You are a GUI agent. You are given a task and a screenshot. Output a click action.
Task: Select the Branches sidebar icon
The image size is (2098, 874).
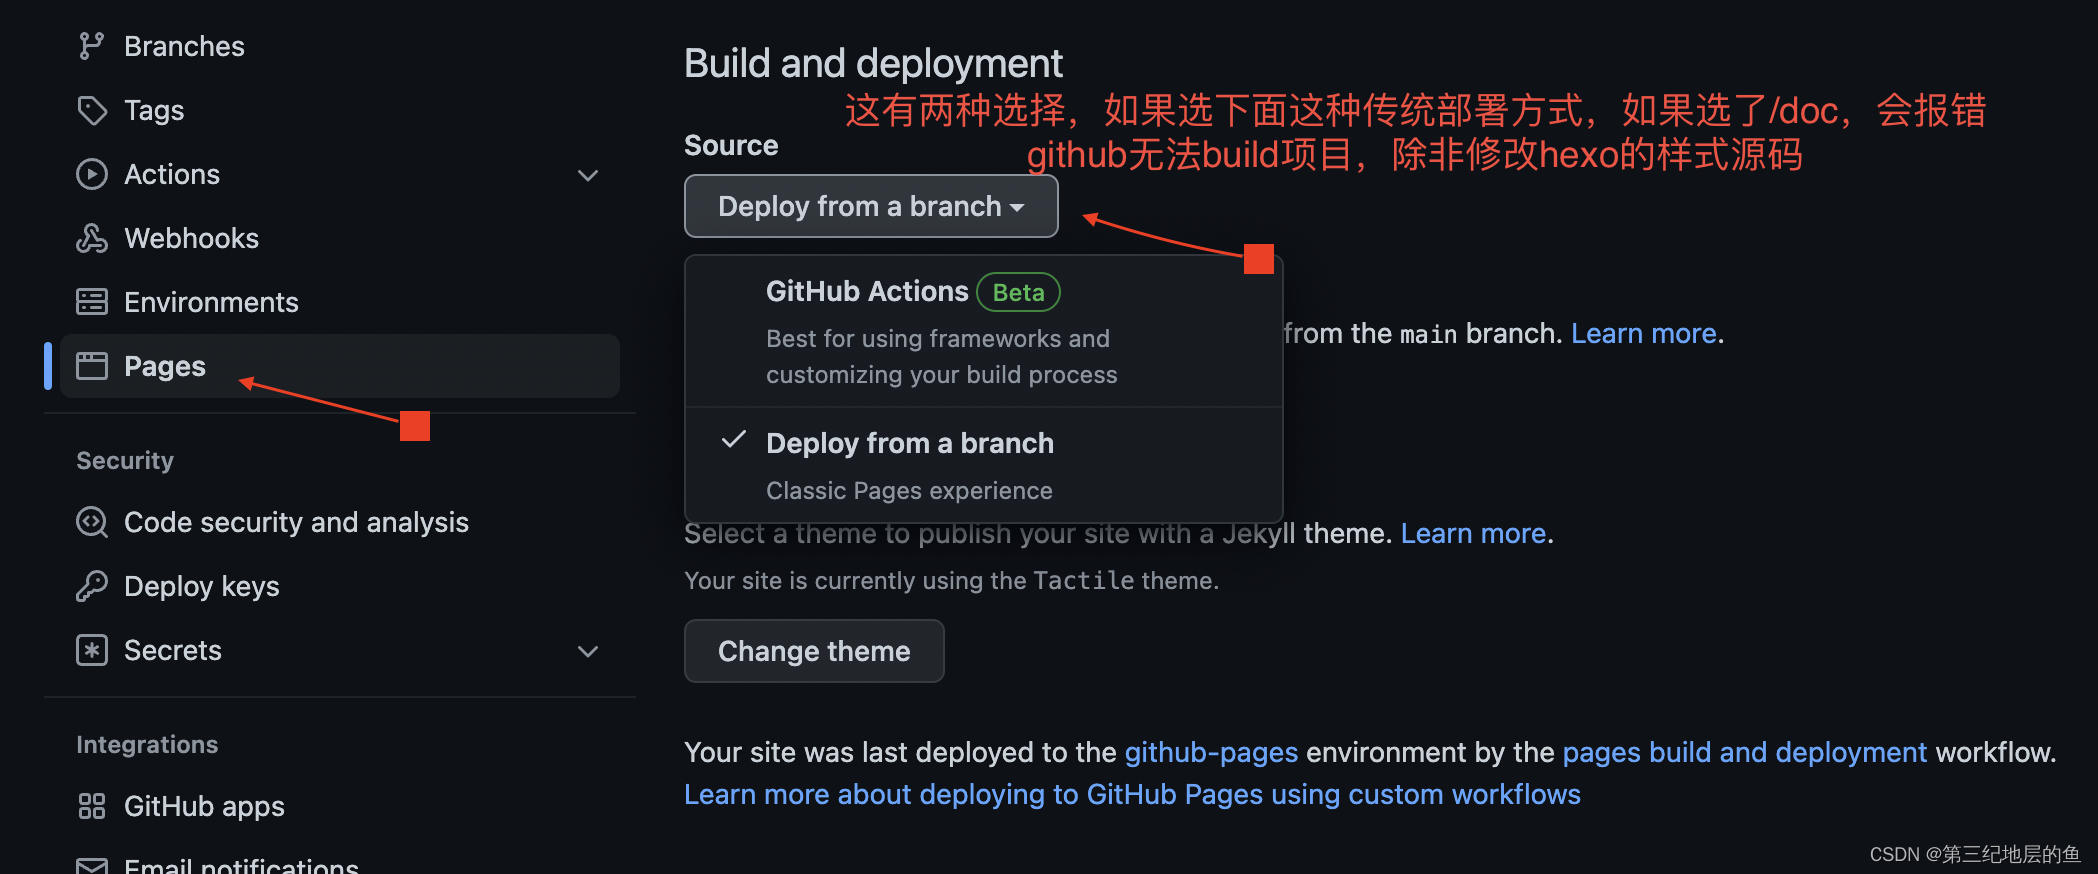click(92, 45)
